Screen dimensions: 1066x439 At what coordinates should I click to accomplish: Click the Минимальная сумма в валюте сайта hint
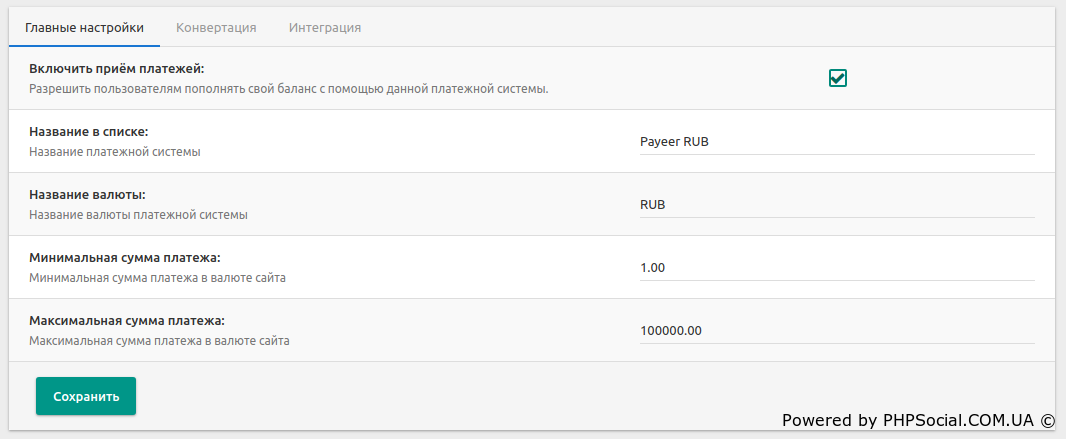click(157, 278)
